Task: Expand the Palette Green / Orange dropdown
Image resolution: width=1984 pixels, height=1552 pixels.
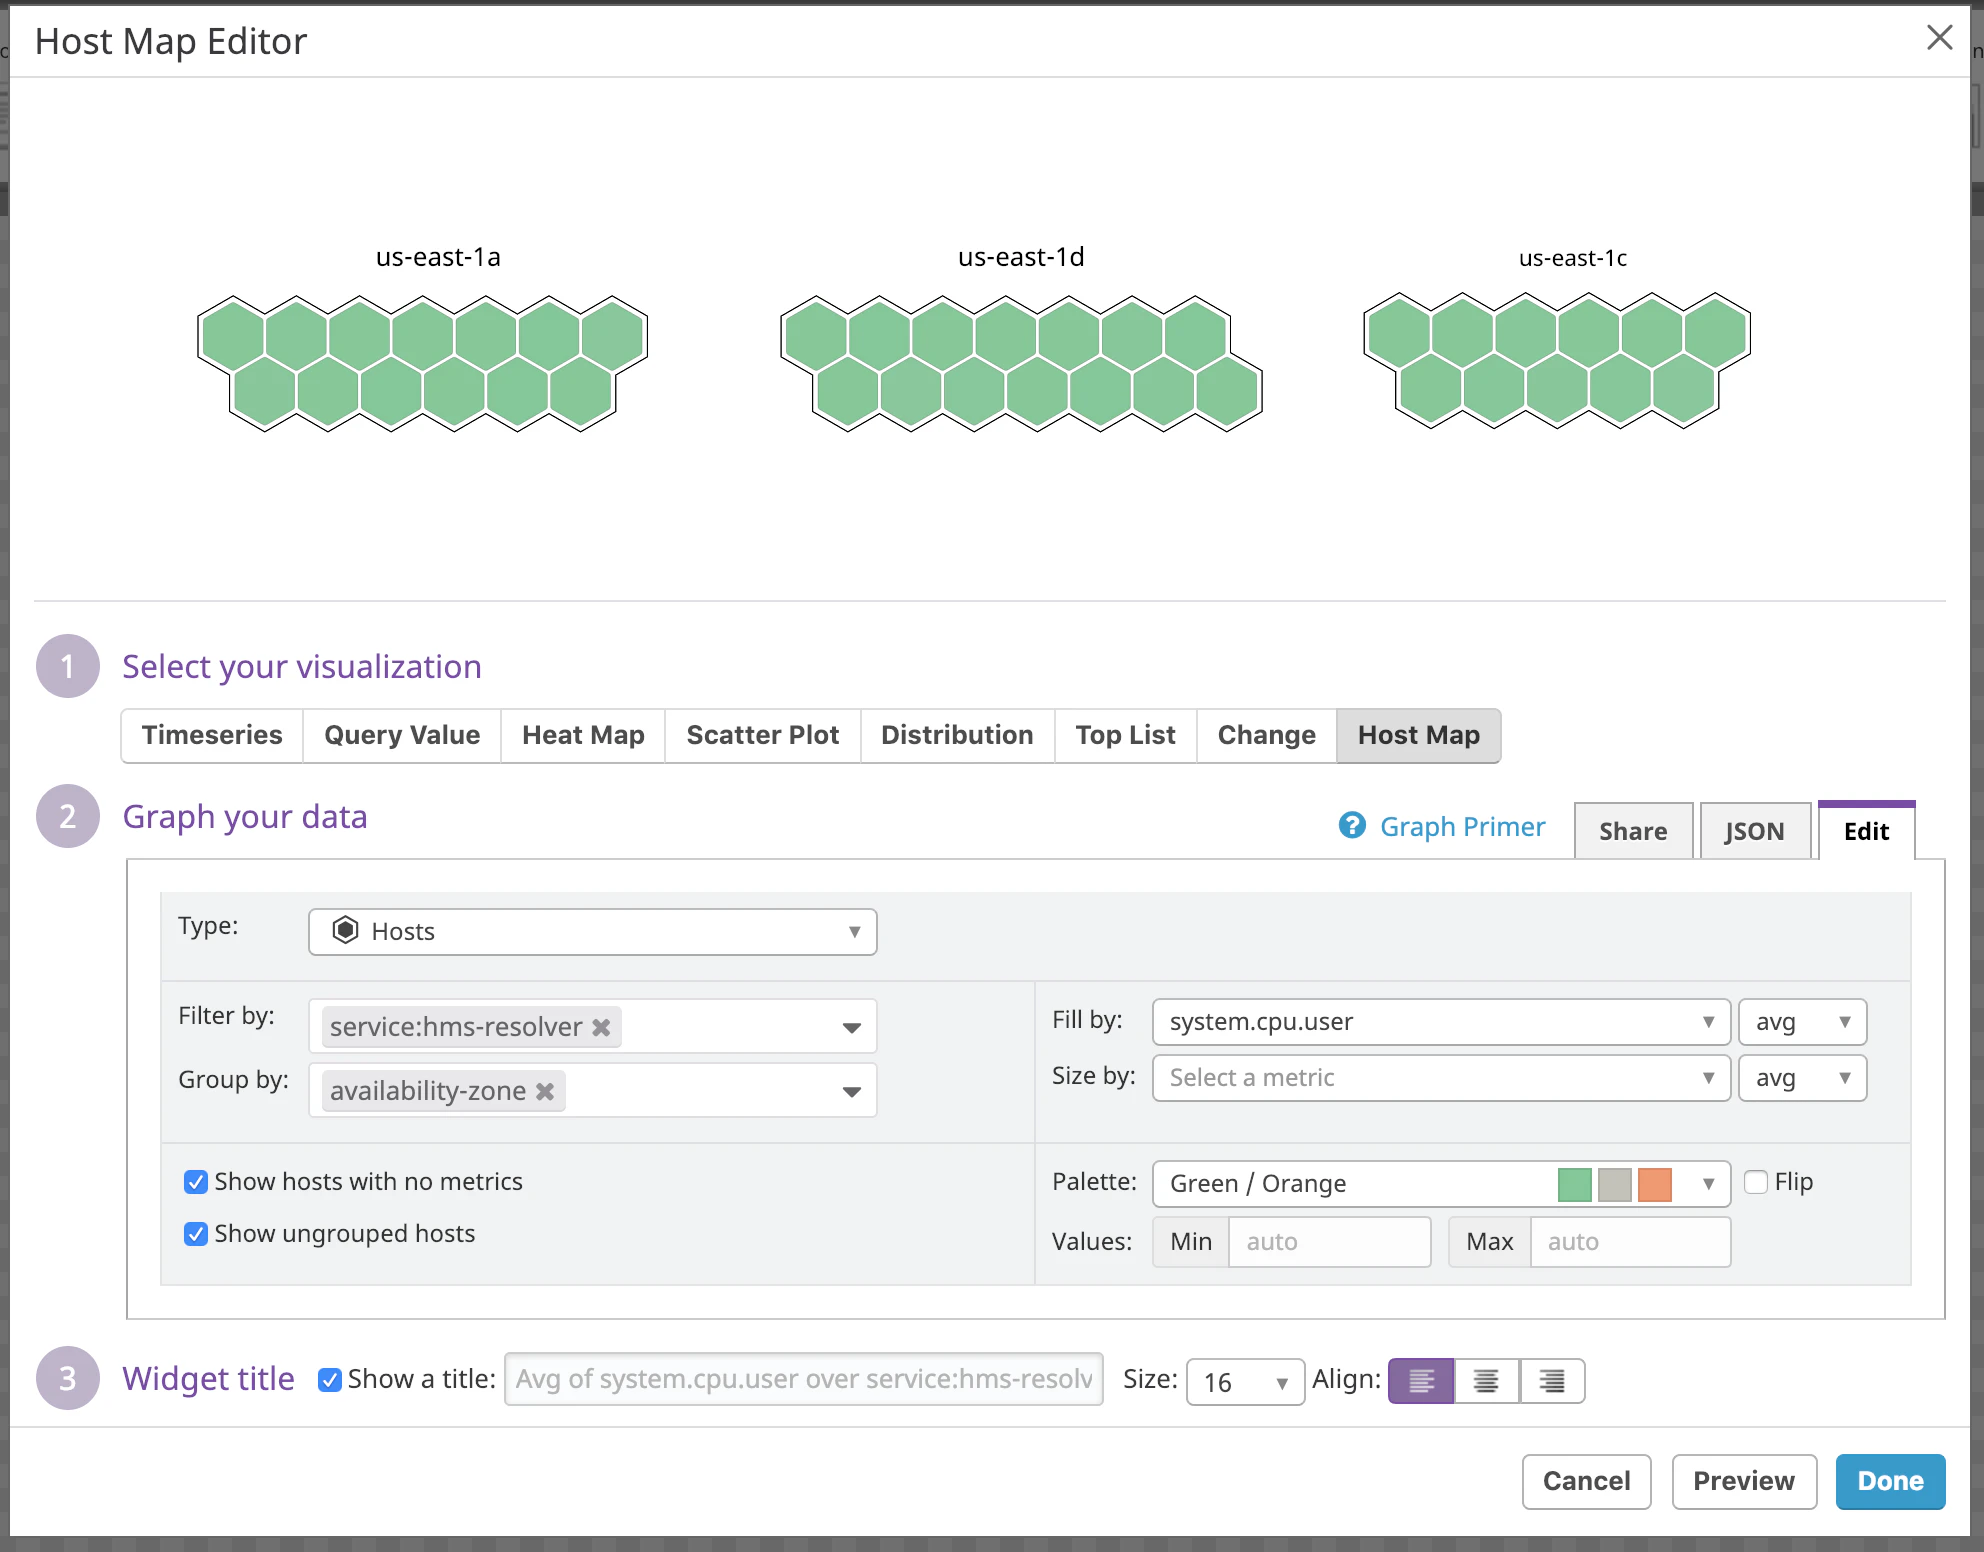Action: pyautogui.click(x=1708, y=1184)
